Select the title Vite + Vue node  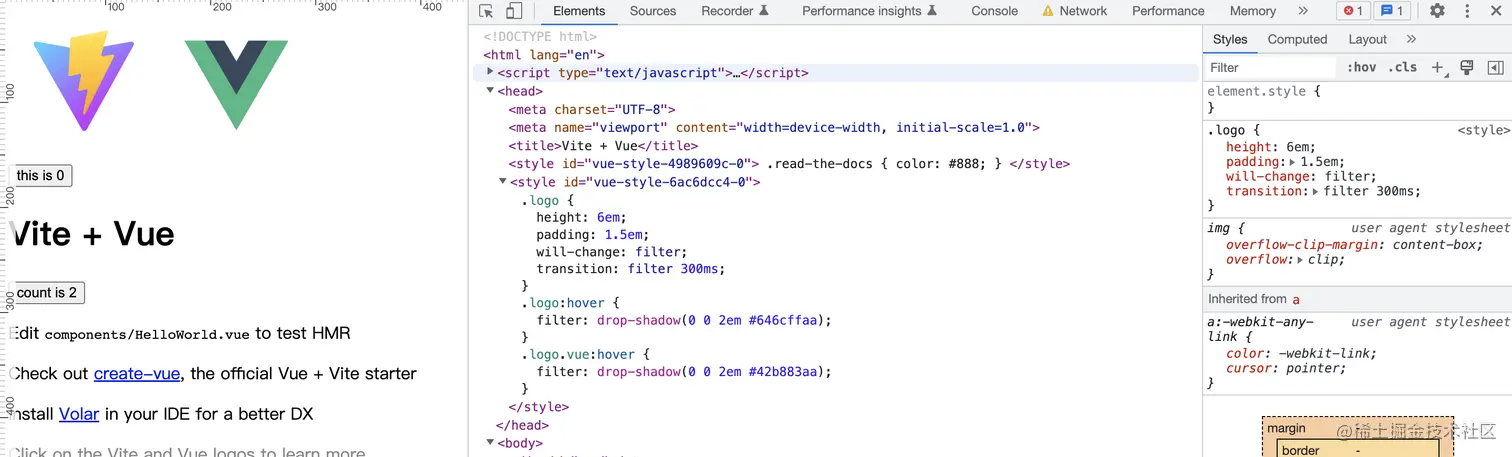tap(603, 146)
